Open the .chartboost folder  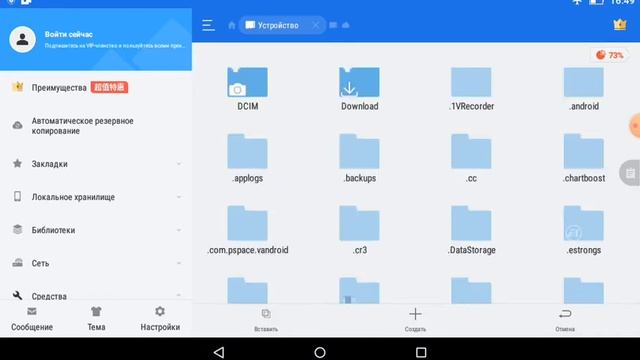[584, 158]
